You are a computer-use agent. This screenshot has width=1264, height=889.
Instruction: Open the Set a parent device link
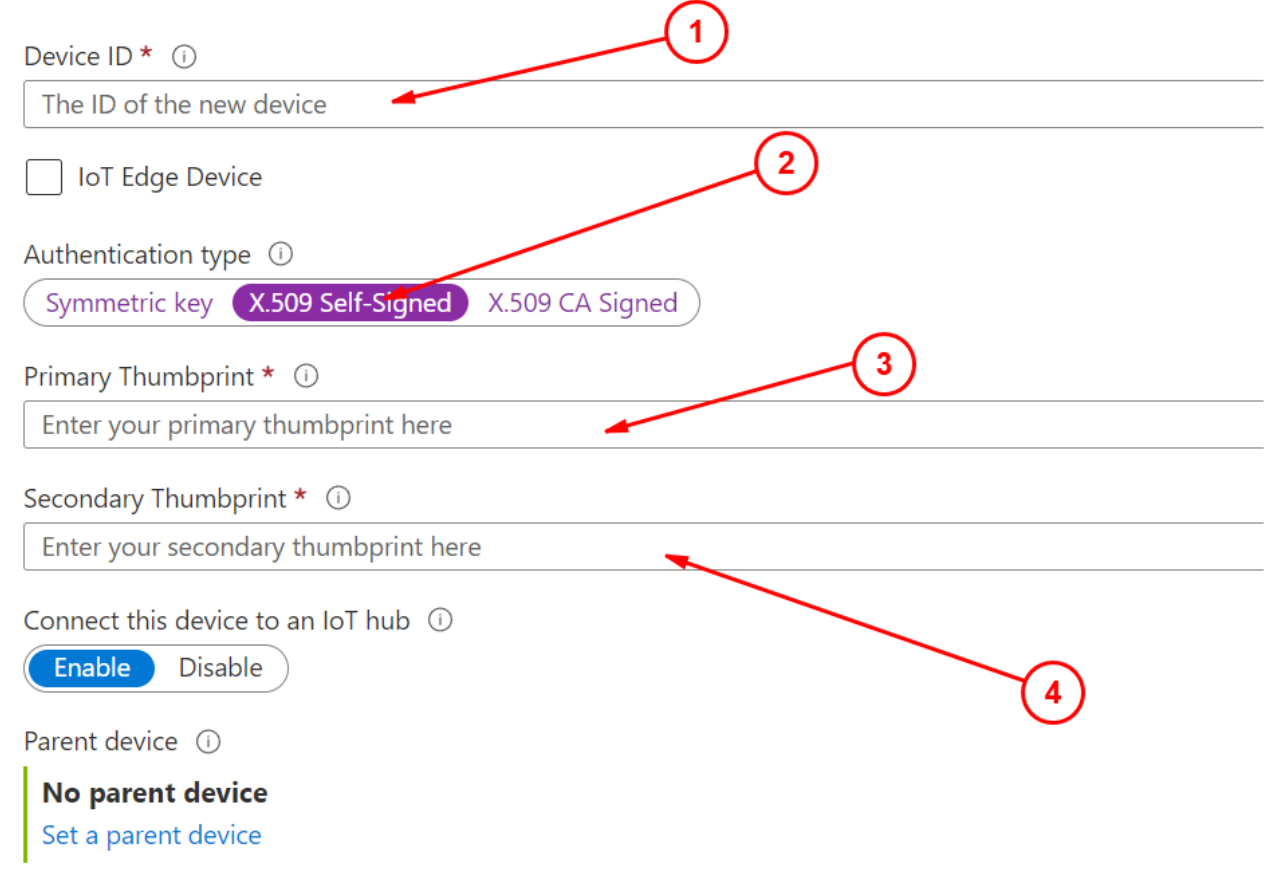152,835
